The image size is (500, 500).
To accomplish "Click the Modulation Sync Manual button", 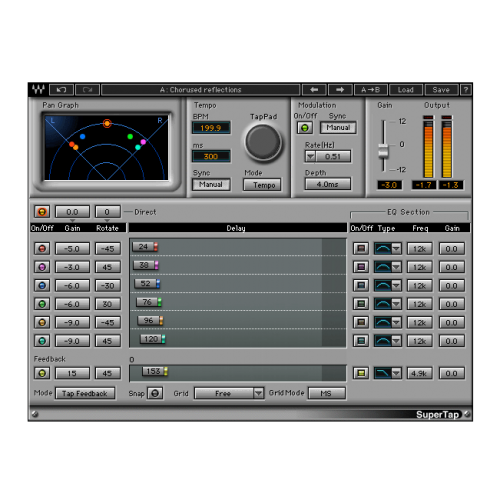I will pyautogui.click(x=338, y=128).
